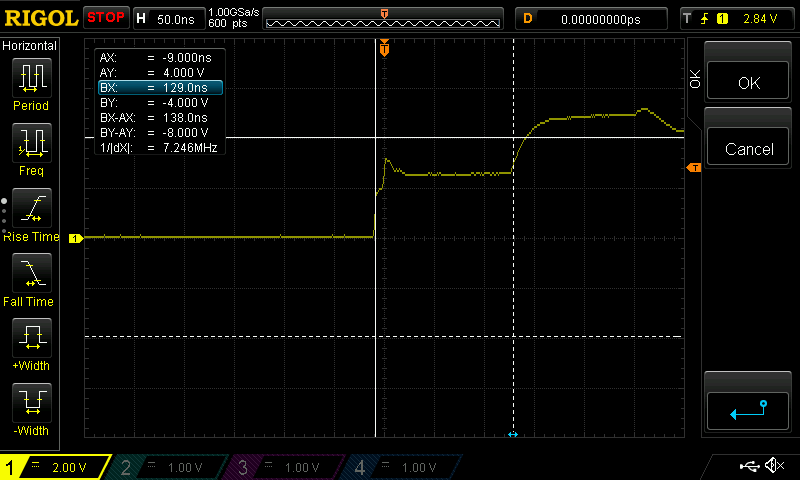Select the BX cursor value field
Viewport: 800px width, 480px height.
click(159, 88)
